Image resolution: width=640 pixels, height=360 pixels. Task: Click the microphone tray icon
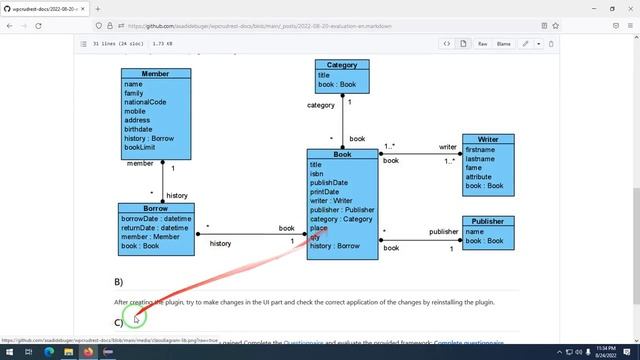click(x=588, y=352)
